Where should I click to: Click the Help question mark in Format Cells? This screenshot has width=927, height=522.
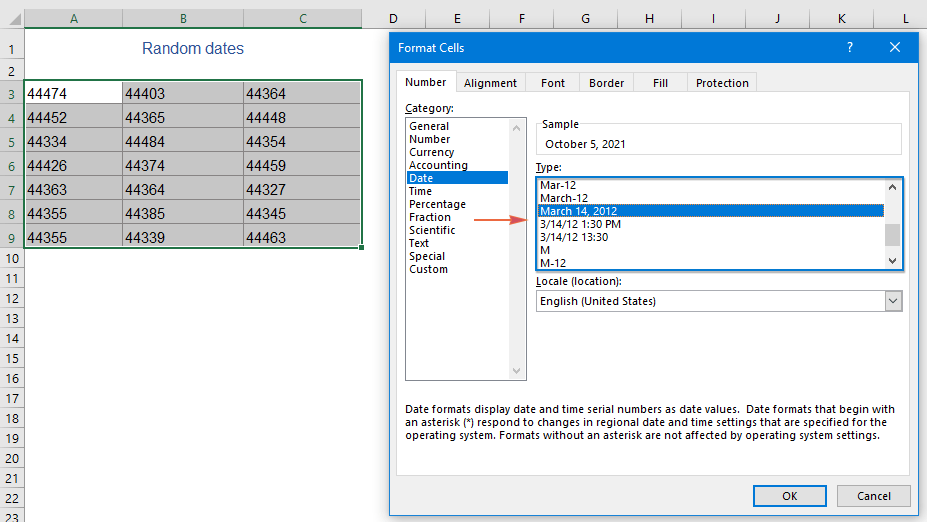tap(850, 47)
